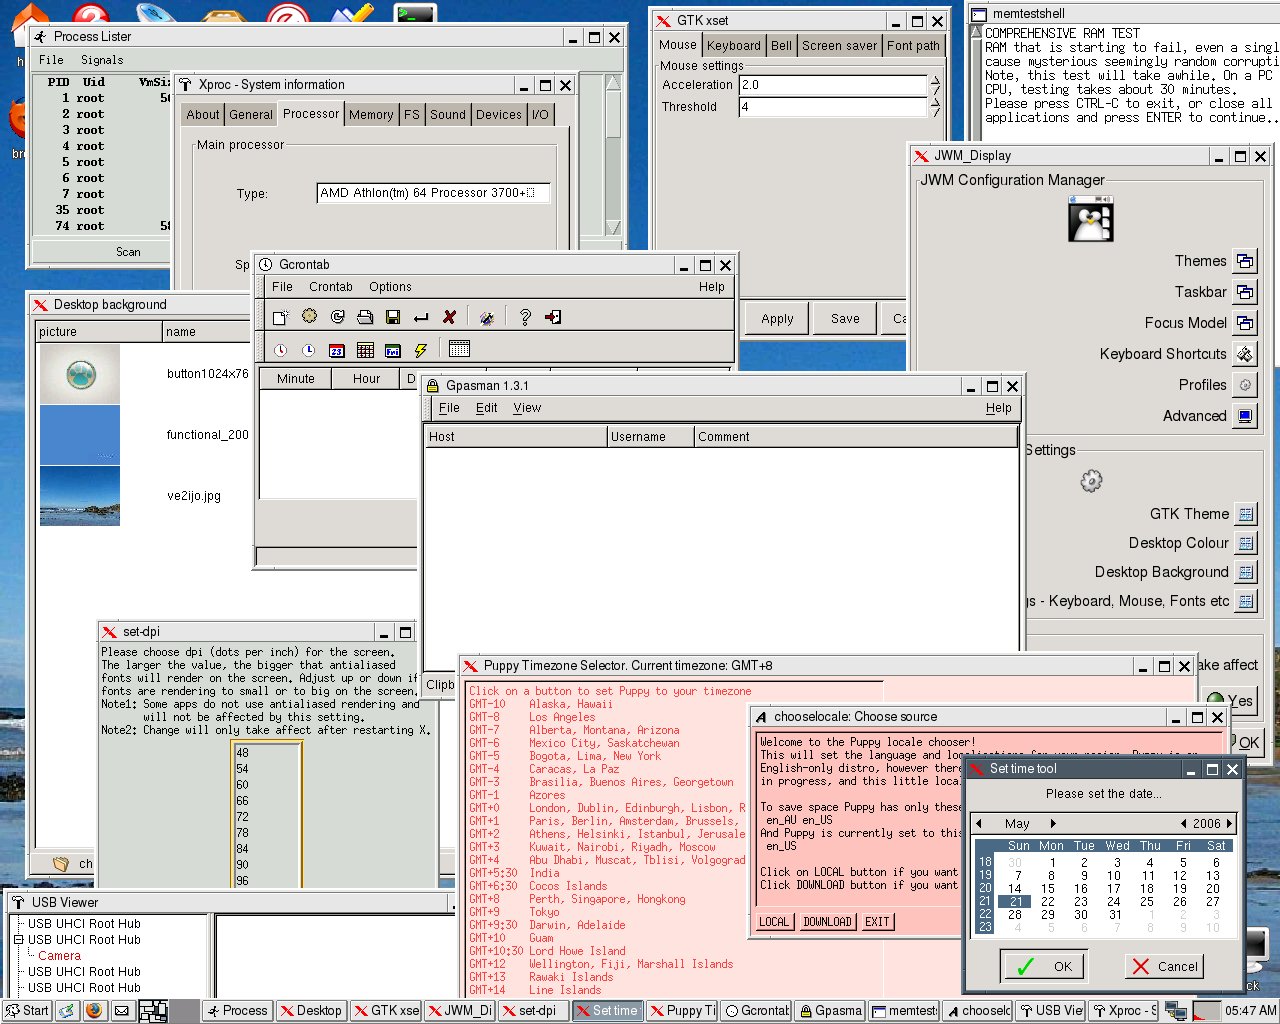Click the exit door icon in Gcrontab toolbar
The height and width of the screenshot is (1024, 1280).
click(x=553, y=317)
